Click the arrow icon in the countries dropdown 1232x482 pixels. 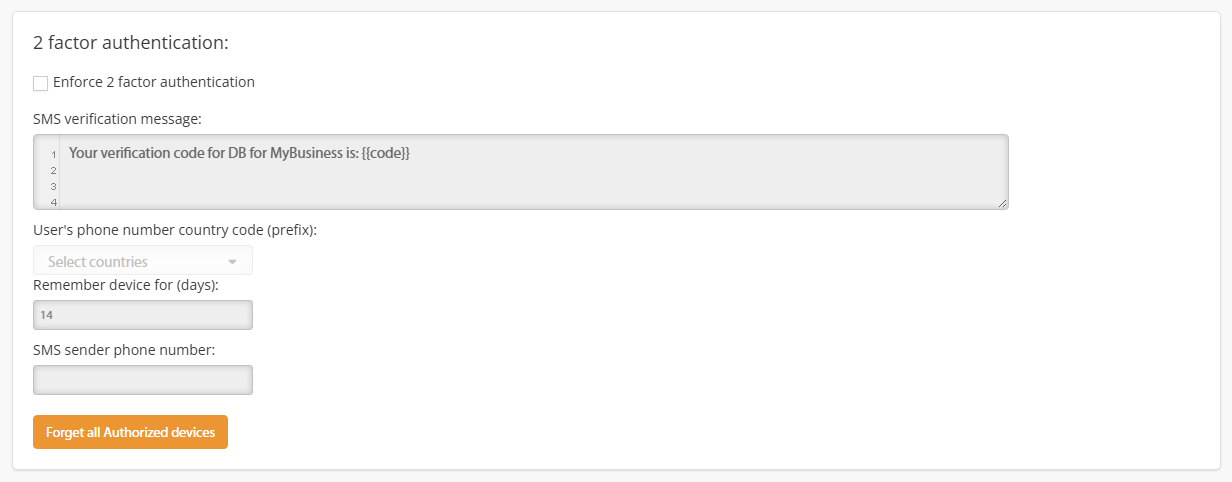click(x=232, y=262)
